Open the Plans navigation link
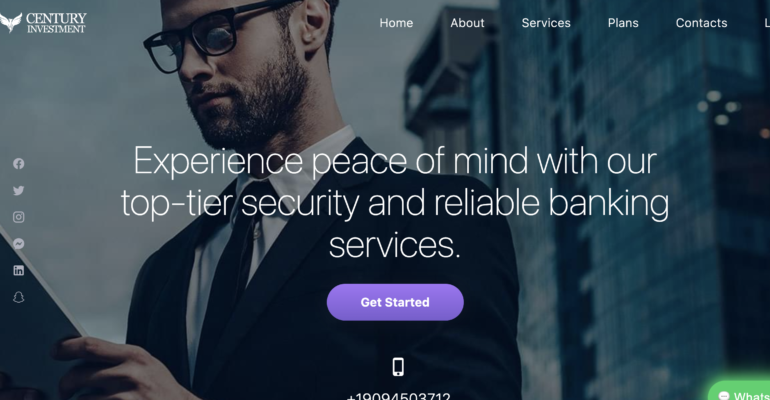Image resolution: width=770 pixels, height=400 pixels. (x=623, y=23)
